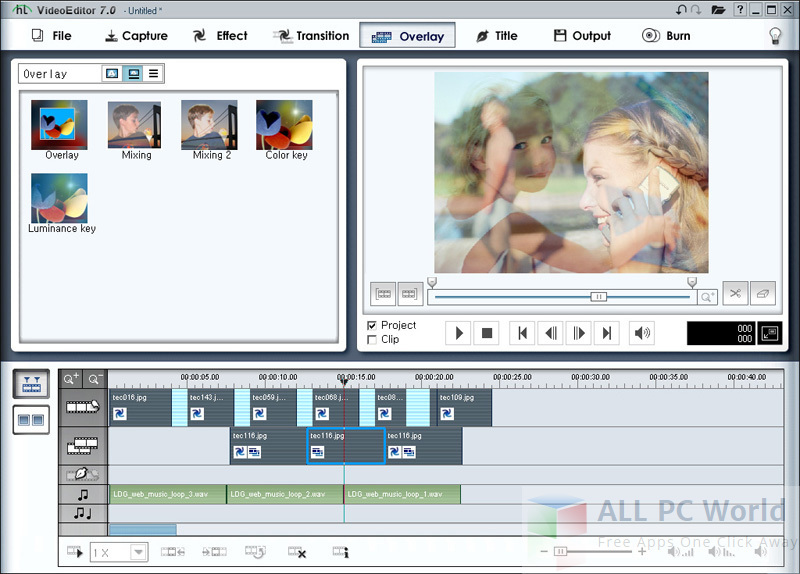Stop the preview playback
800x574 pixels.
click(x=487, y=333)
